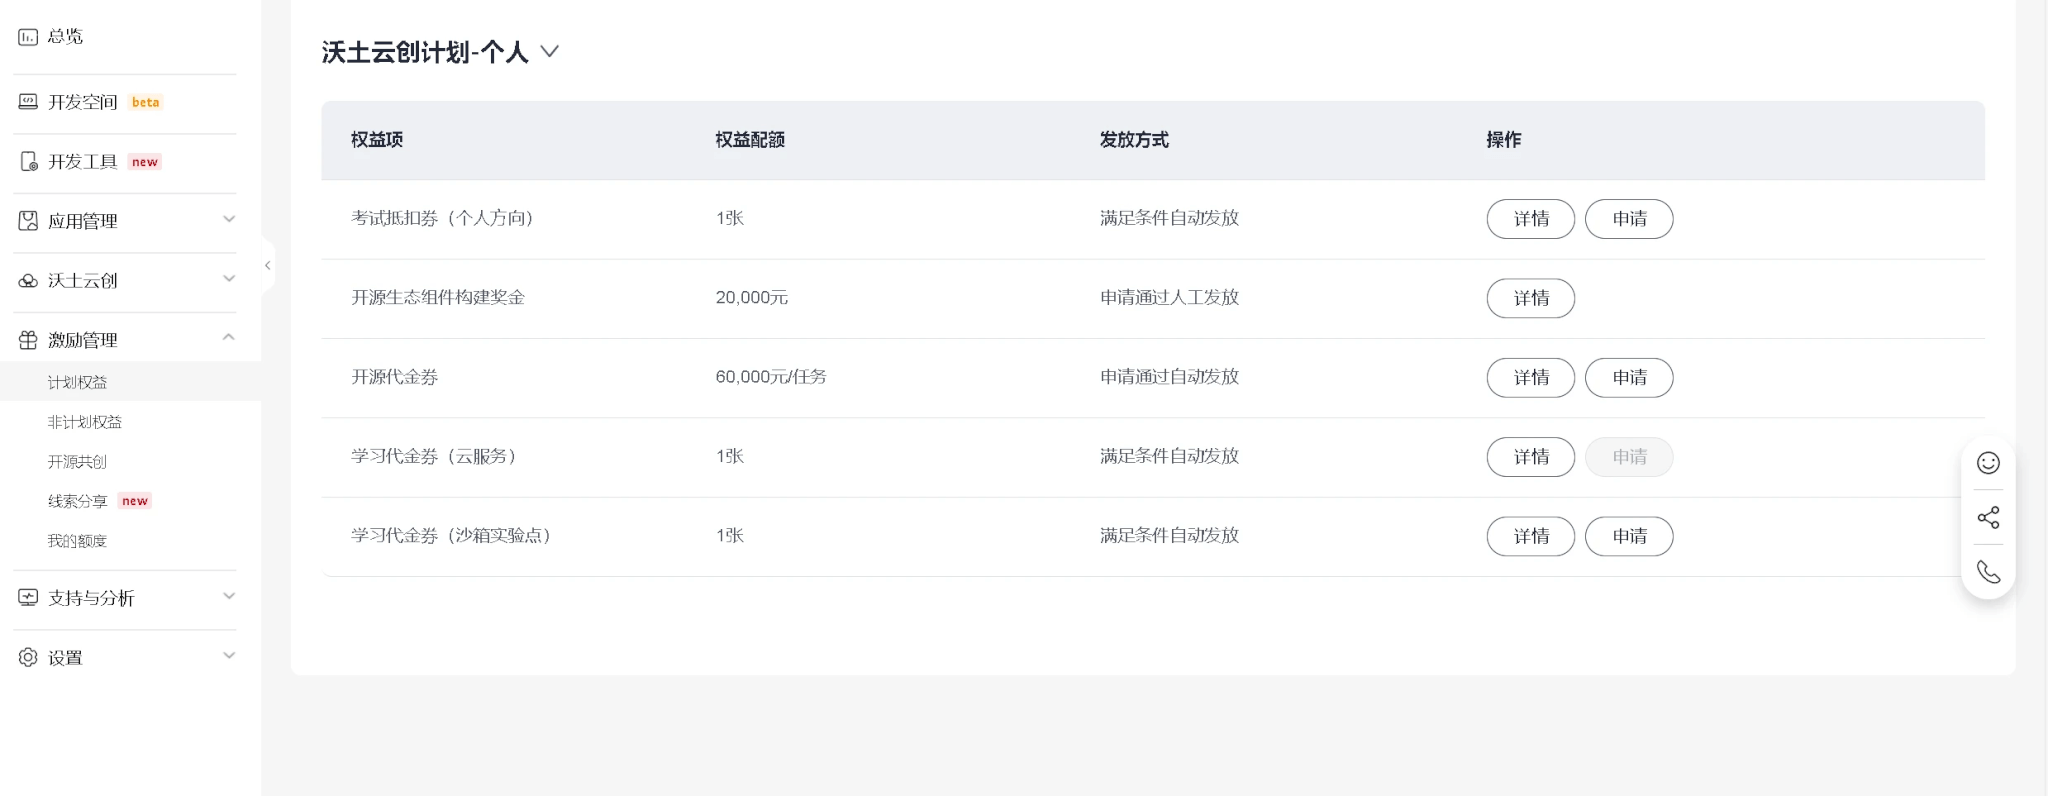This screenshot has height=796, width=2048.
Task: Click the 应用管理 sidebar icon
Action: [x=28, y=221]
